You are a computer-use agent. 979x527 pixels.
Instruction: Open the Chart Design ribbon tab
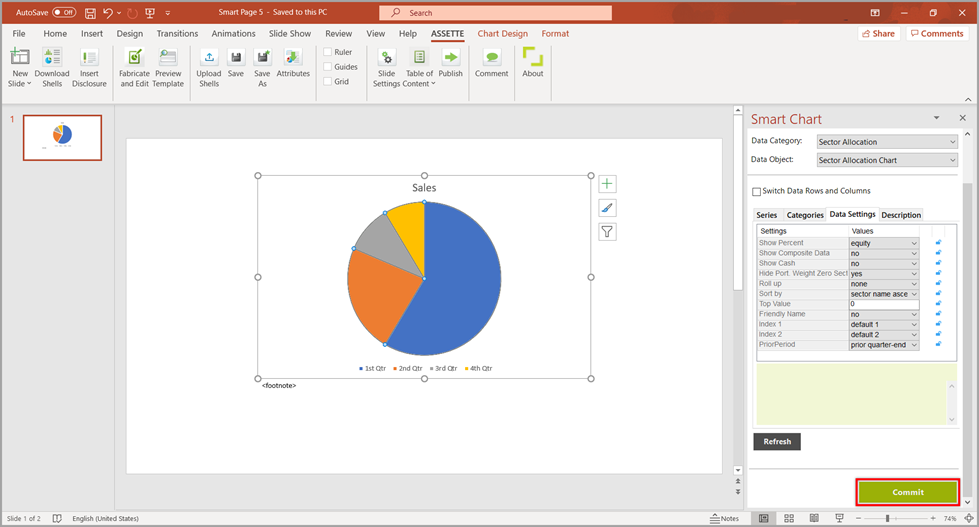pos(503,34)
